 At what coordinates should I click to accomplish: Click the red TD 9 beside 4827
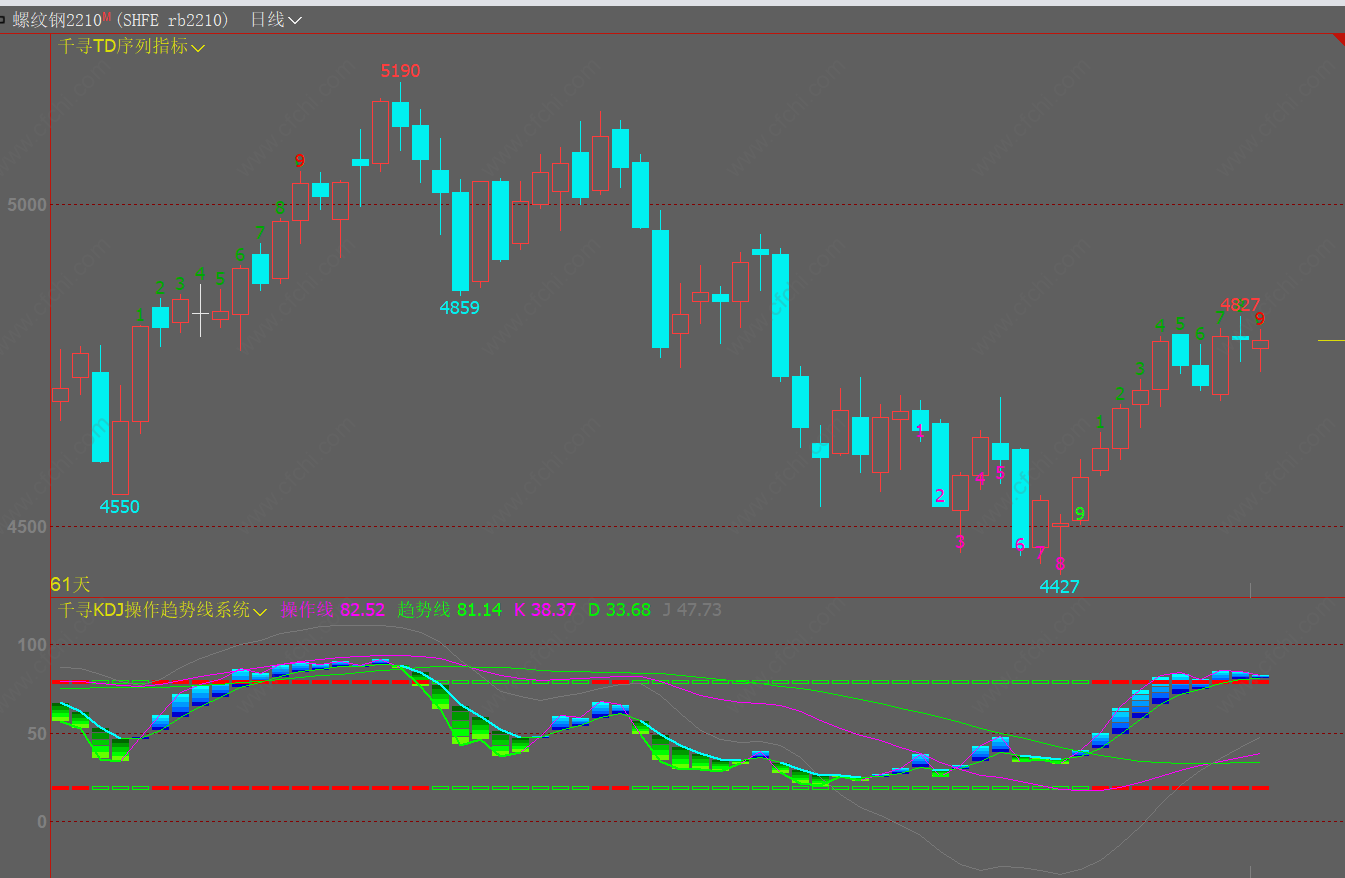[1260, 319]
